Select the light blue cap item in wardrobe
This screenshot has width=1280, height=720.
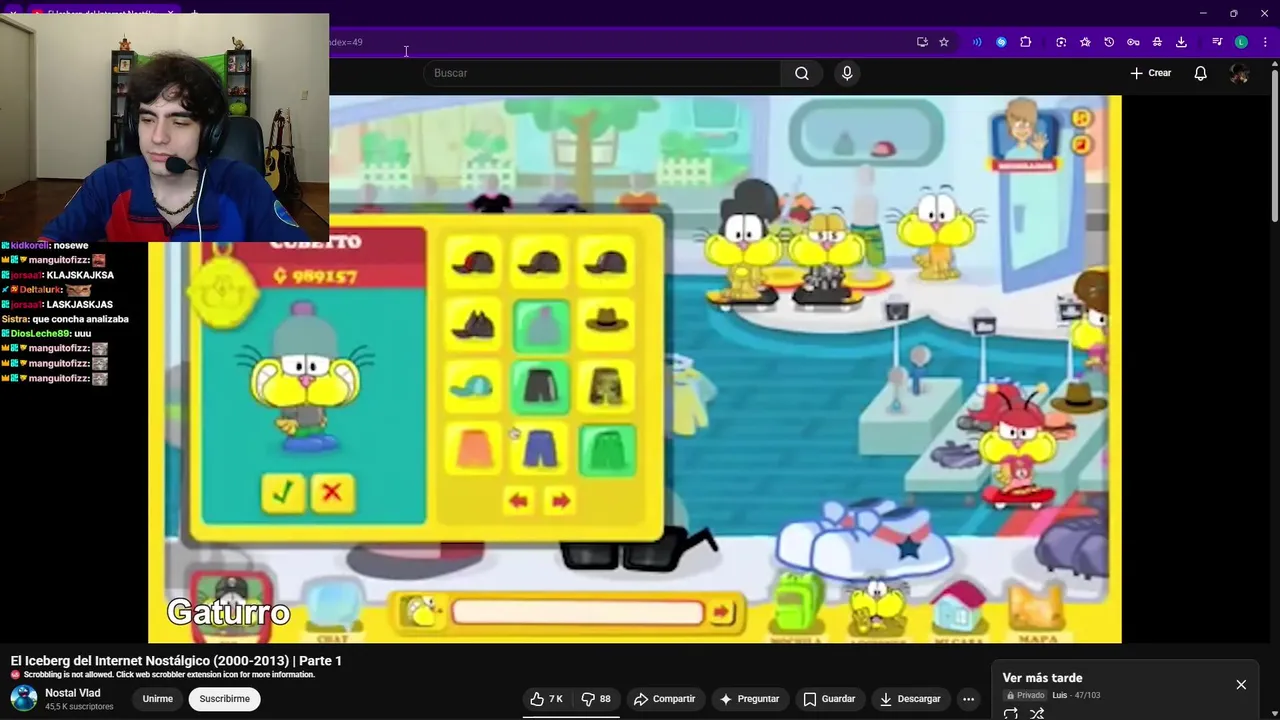pos(471,386)
